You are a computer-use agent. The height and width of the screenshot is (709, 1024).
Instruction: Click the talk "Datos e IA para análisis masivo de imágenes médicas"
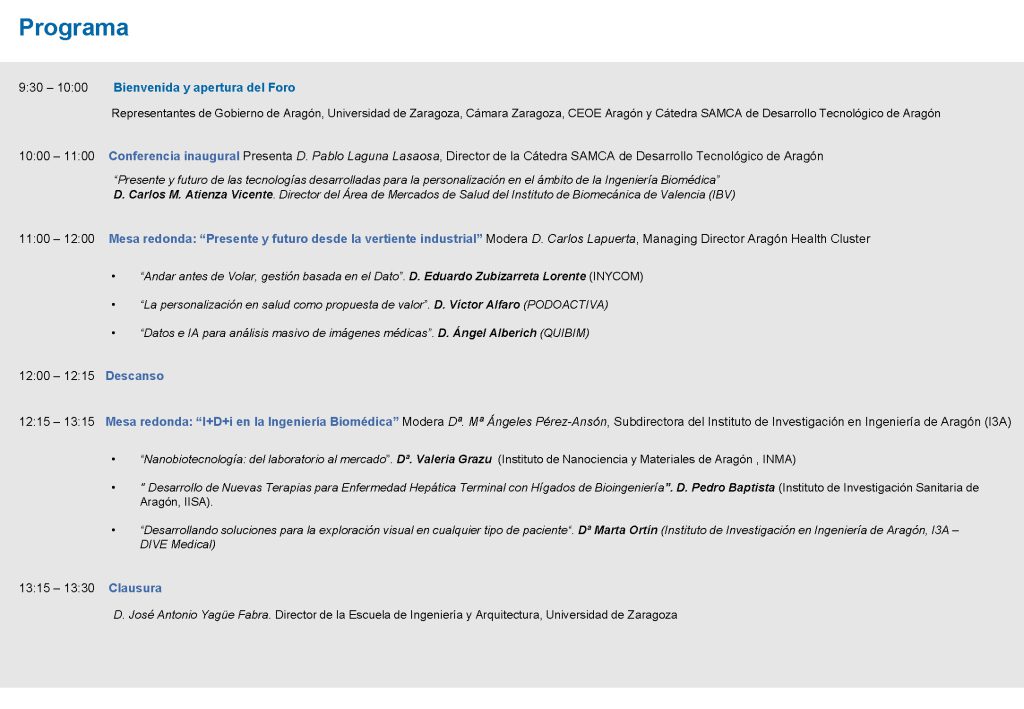(x=287, y=333)
